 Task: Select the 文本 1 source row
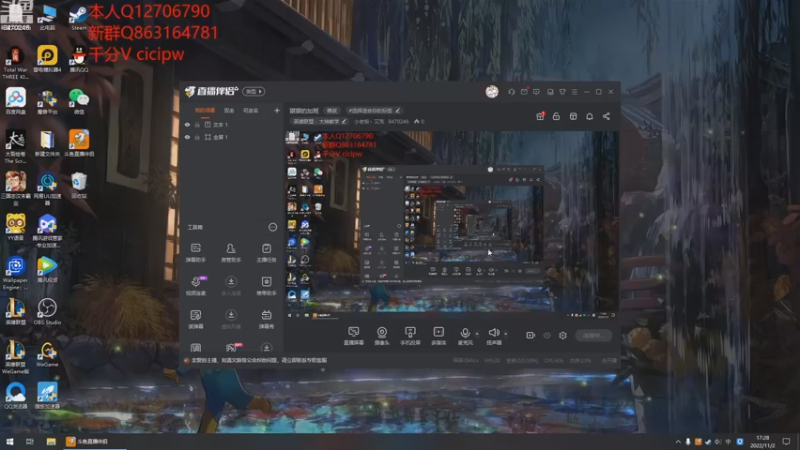click(232, 124)
